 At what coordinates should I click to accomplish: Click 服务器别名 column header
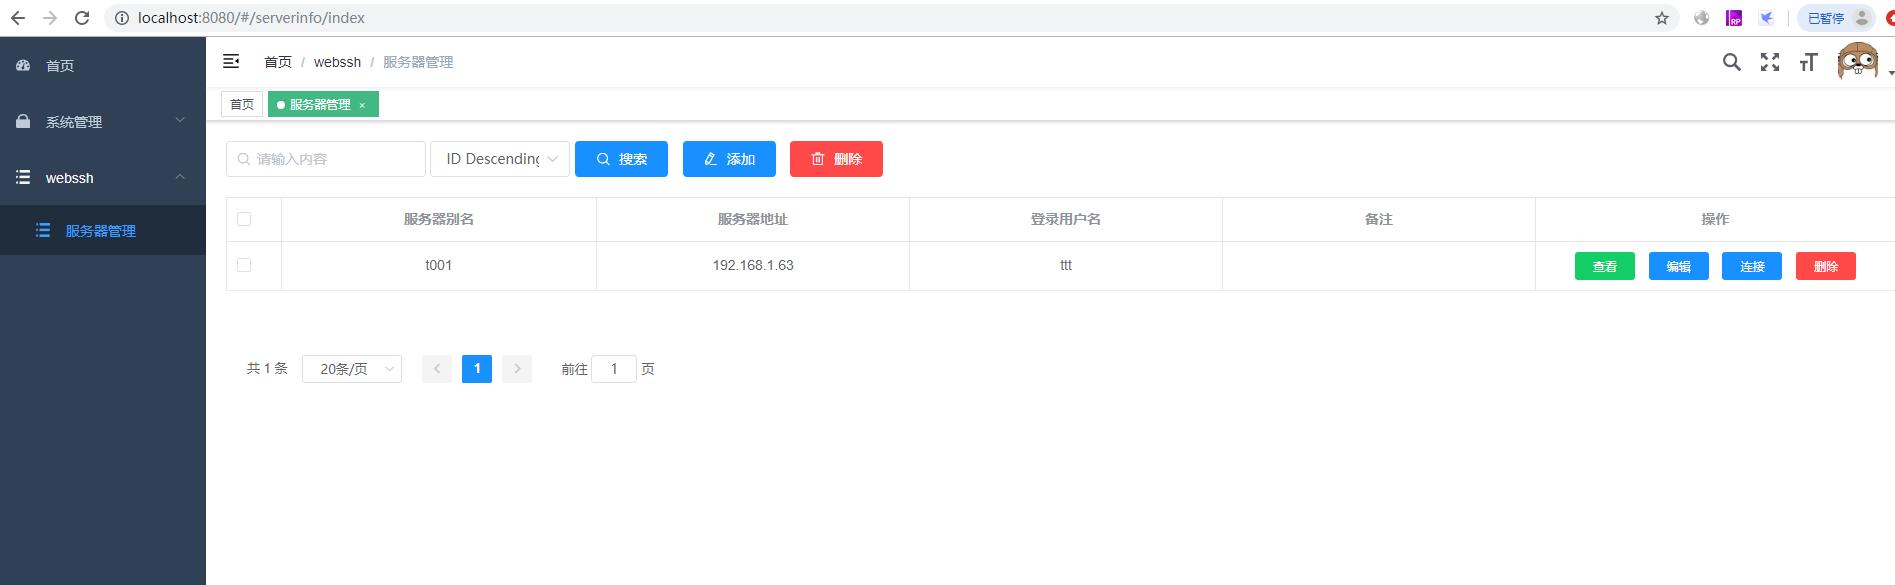439,219
